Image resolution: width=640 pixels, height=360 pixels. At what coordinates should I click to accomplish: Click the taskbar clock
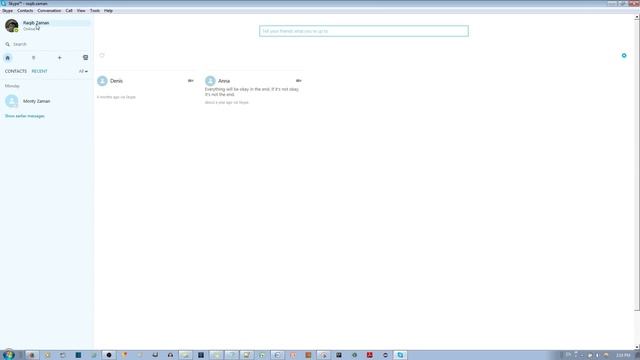click(623, 355)
